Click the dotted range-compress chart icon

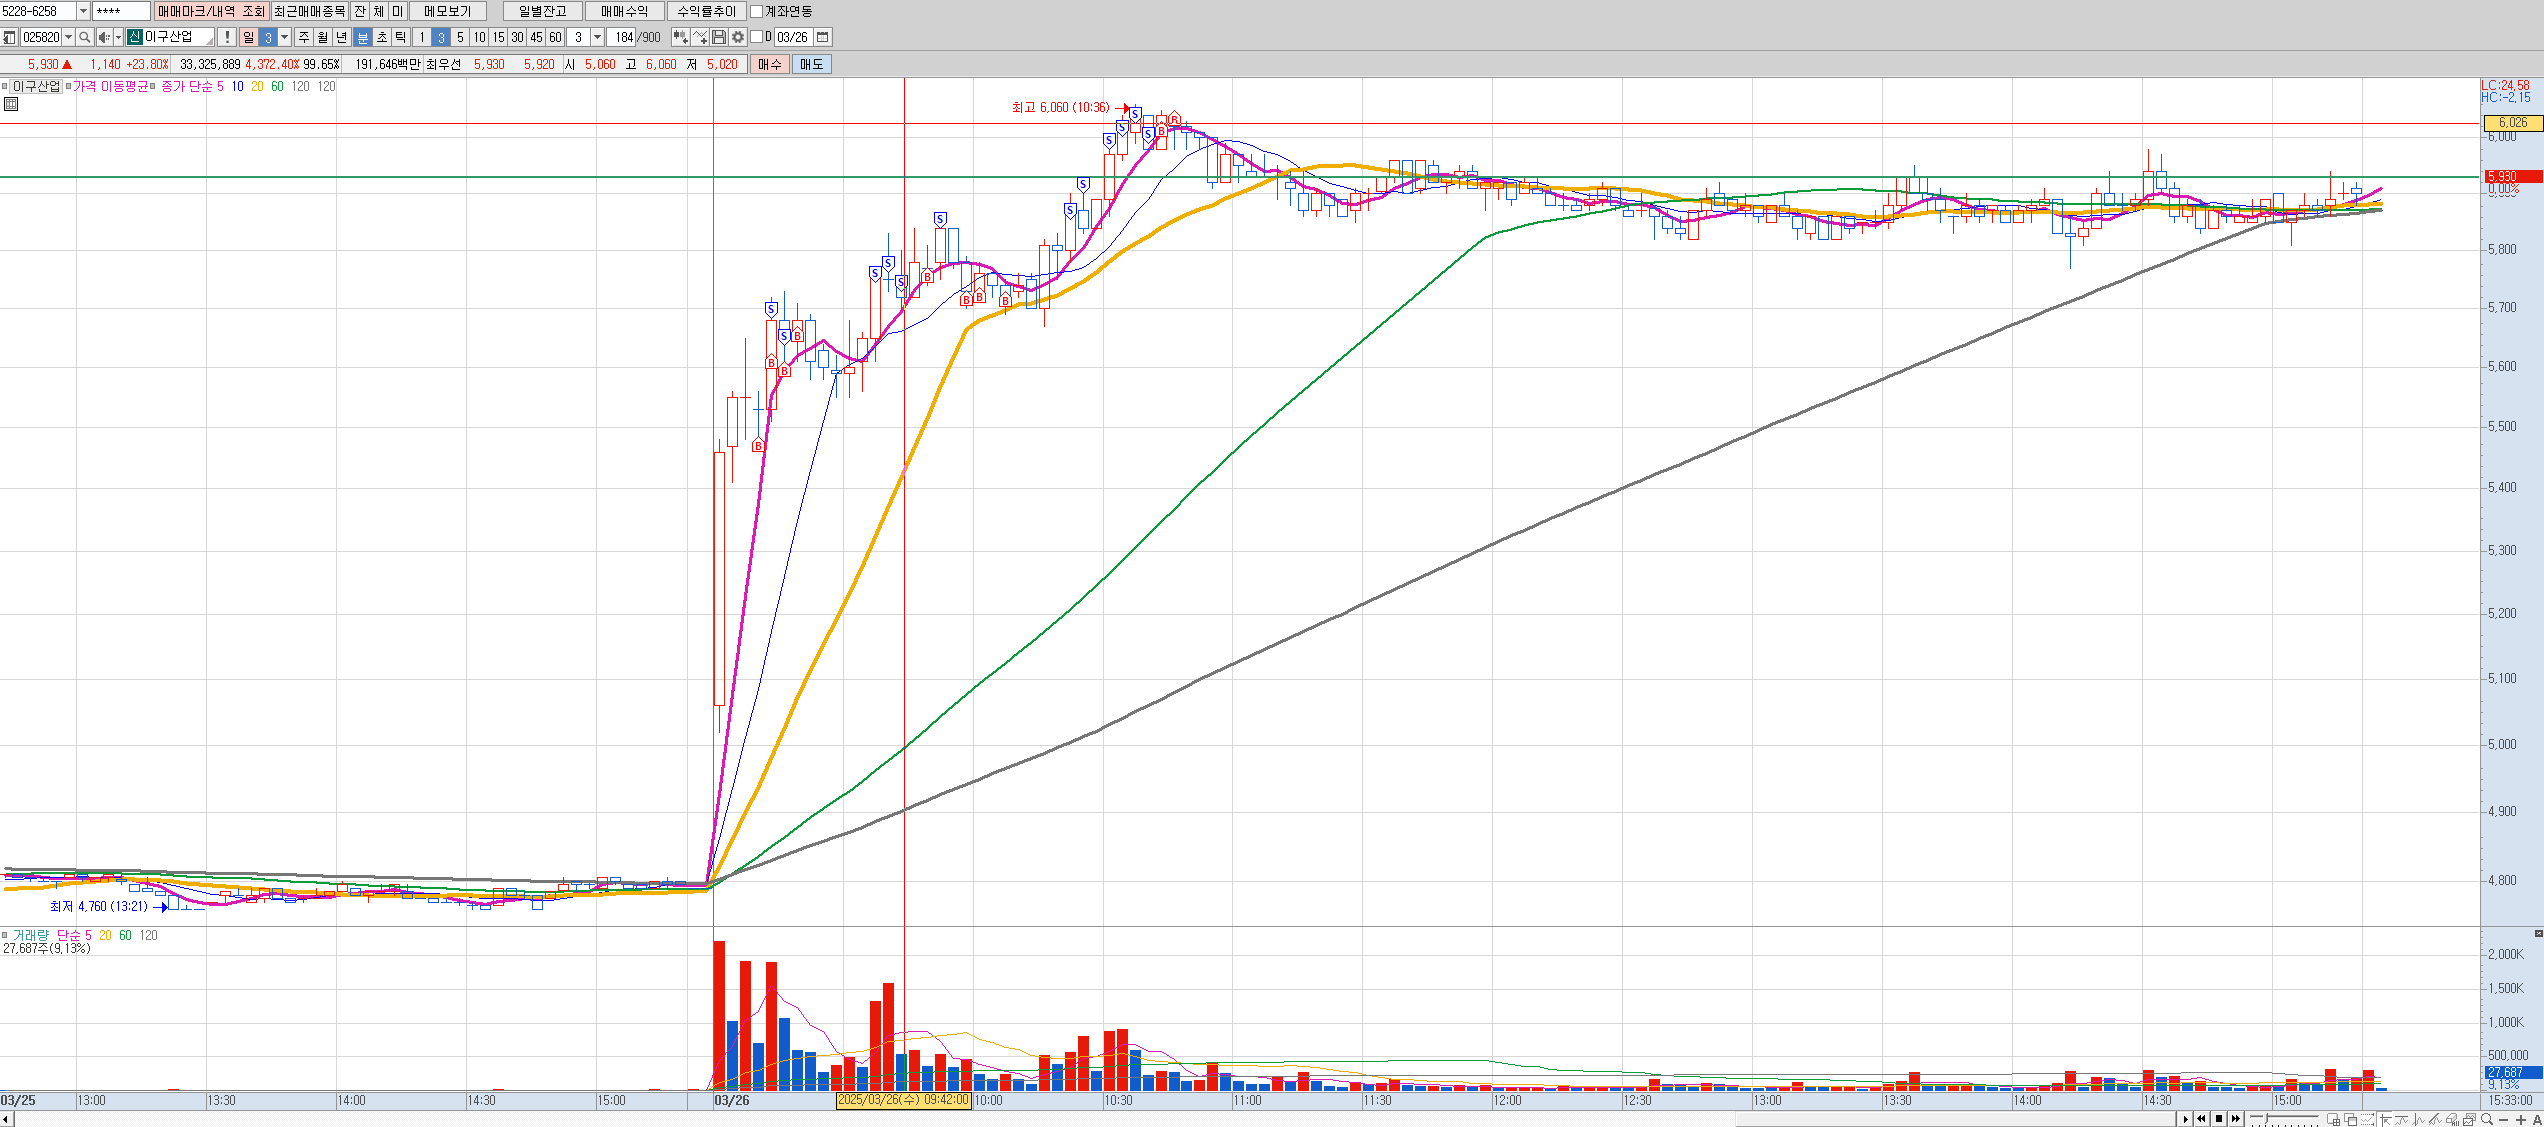[x=2367, y=1119]
